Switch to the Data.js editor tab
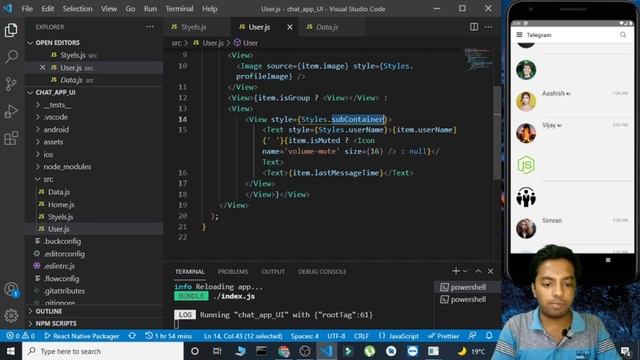This screenshot has height=360, width=640. click(331, 27)
